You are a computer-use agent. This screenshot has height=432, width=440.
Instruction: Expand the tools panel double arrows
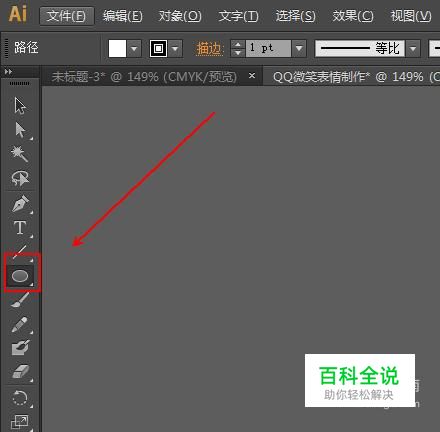(x=8, y=71)
